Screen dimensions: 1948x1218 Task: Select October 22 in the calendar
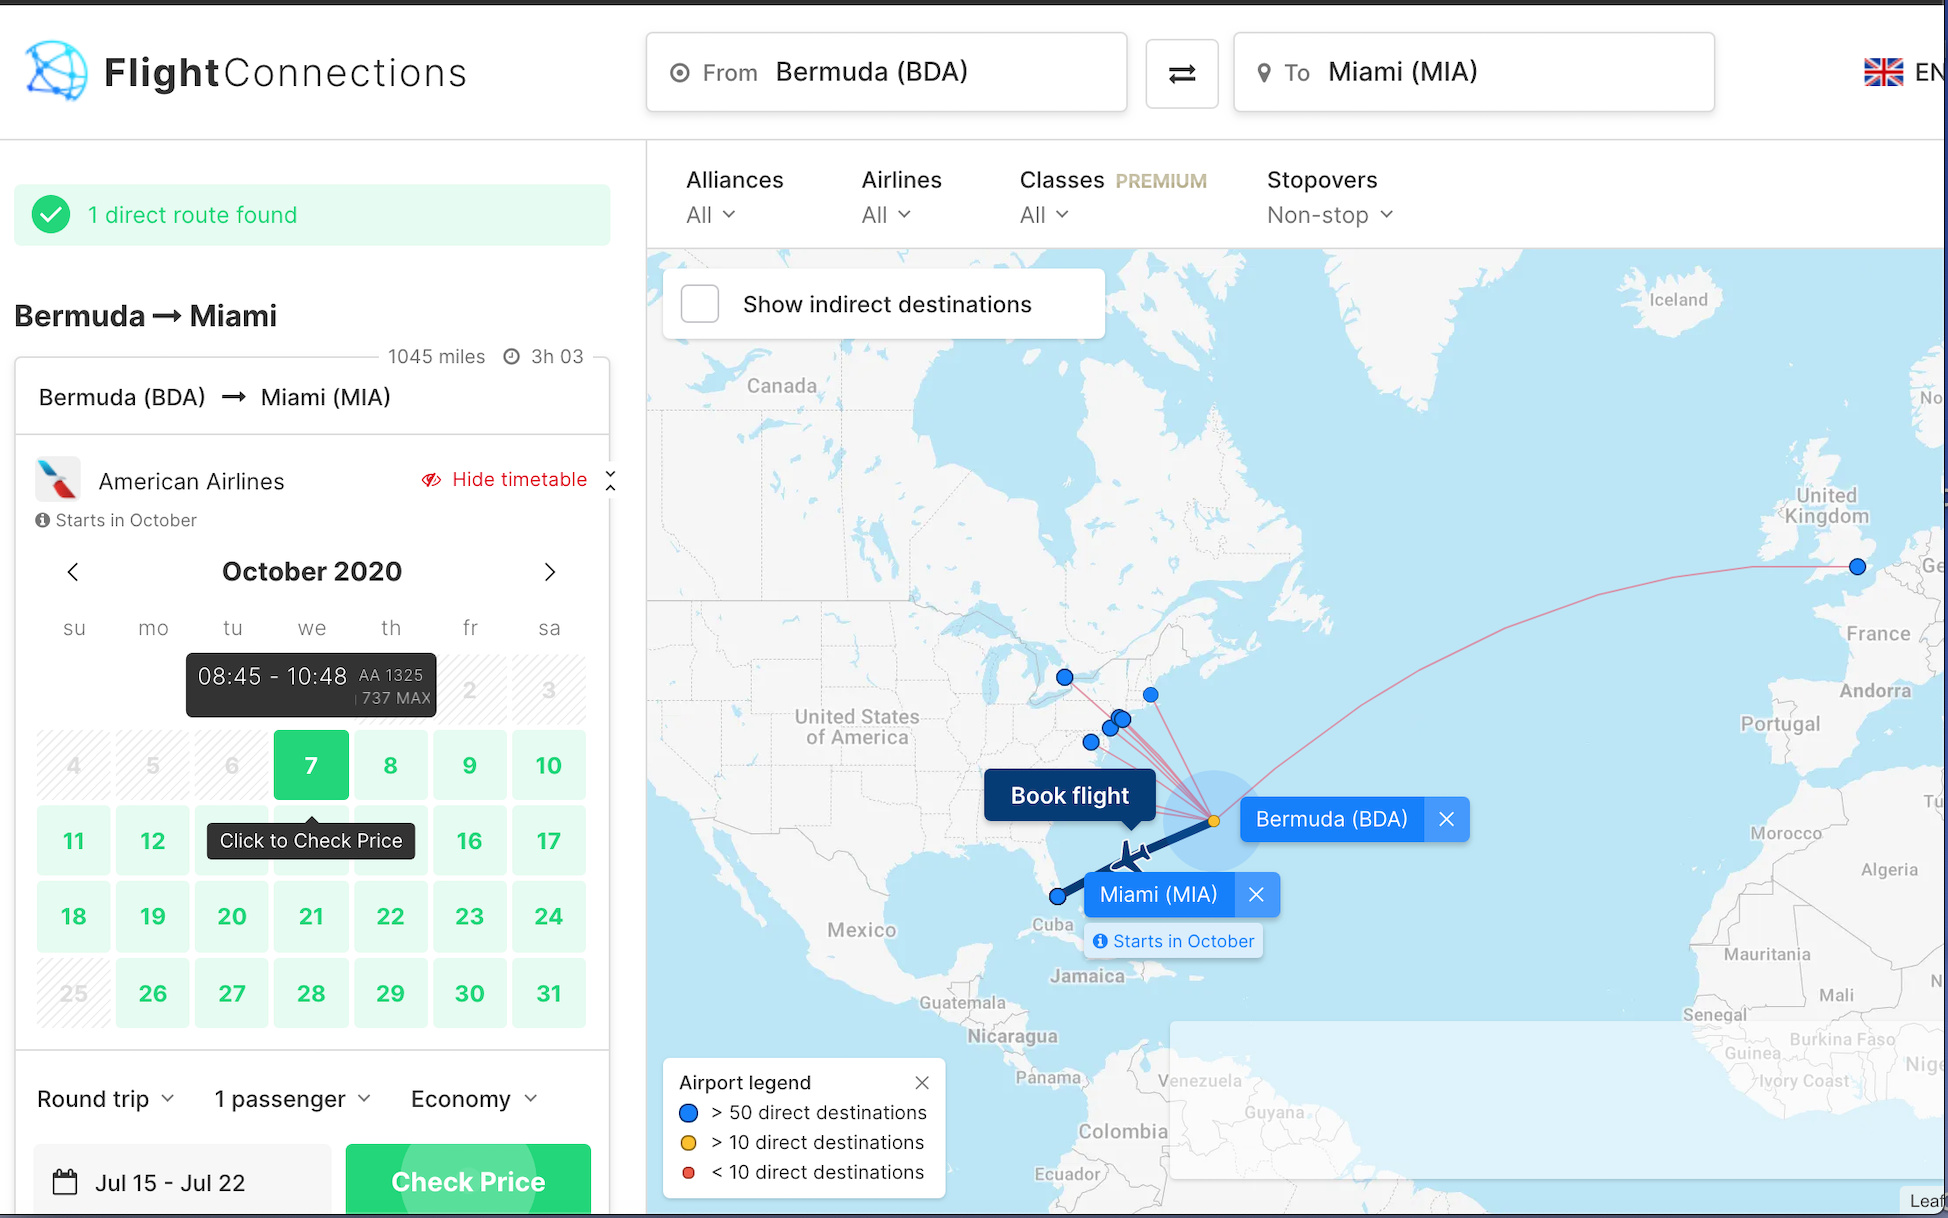390,917
